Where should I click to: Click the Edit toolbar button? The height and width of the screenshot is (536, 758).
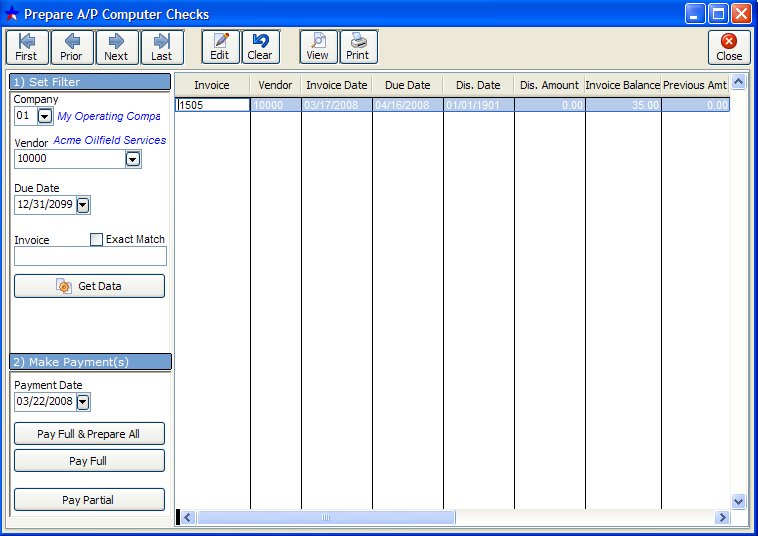pyautogui.click(x=220, y=47)
